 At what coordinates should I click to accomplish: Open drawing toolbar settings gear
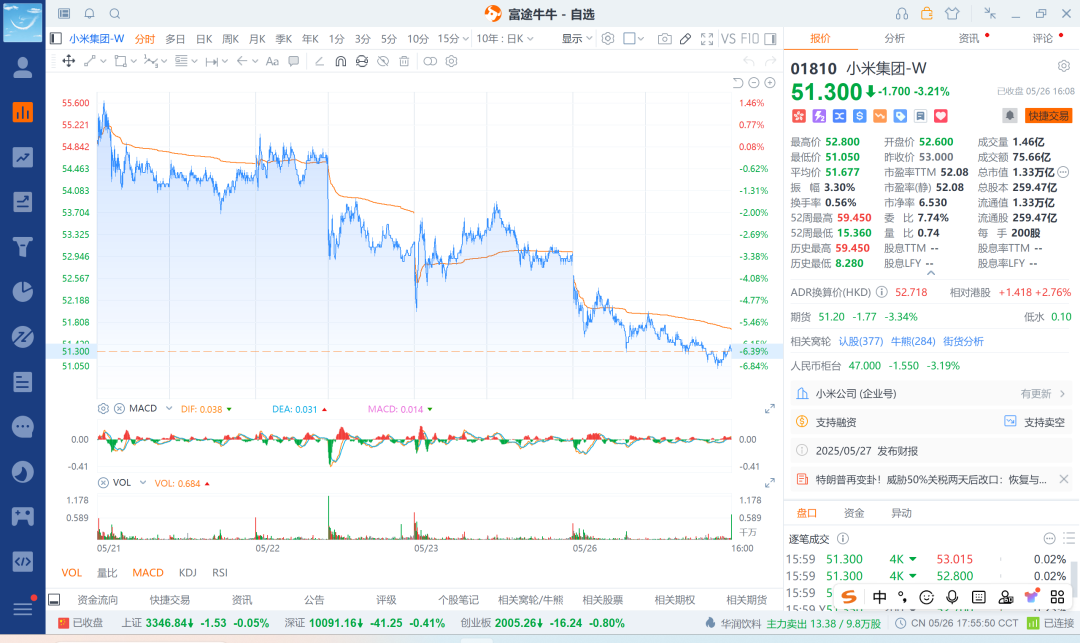[451, 61]
